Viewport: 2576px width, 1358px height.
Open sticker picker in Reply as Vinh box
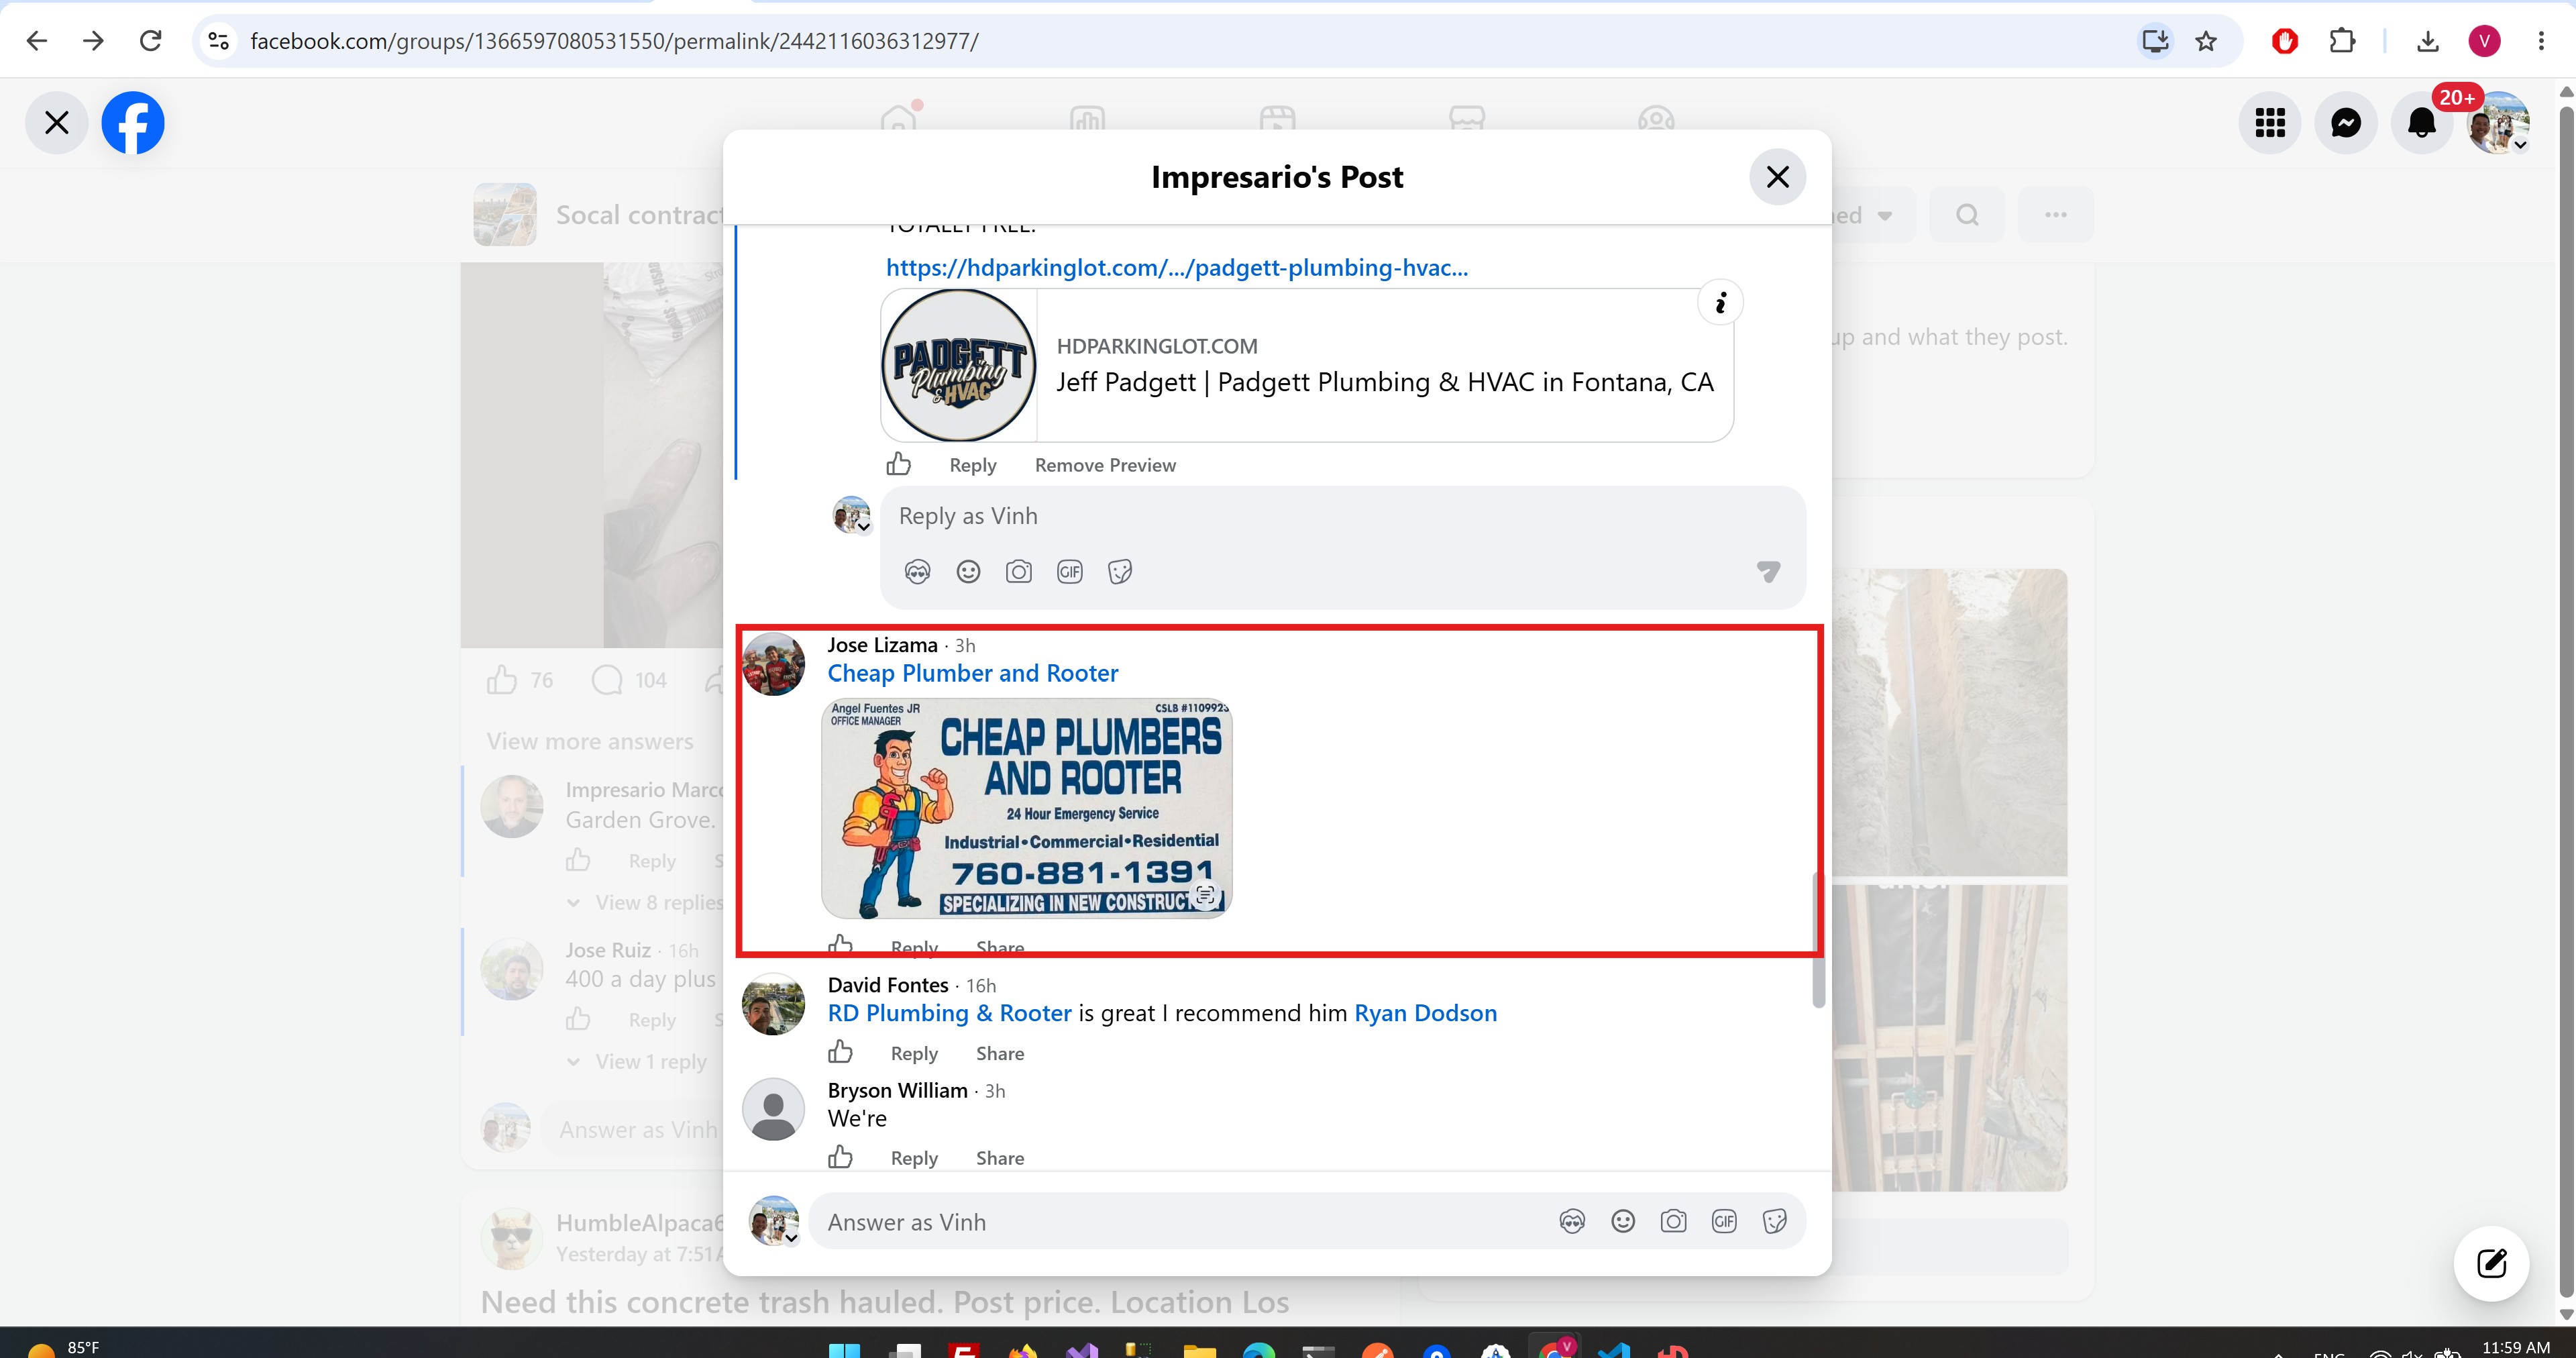(x=1120, y=572)
